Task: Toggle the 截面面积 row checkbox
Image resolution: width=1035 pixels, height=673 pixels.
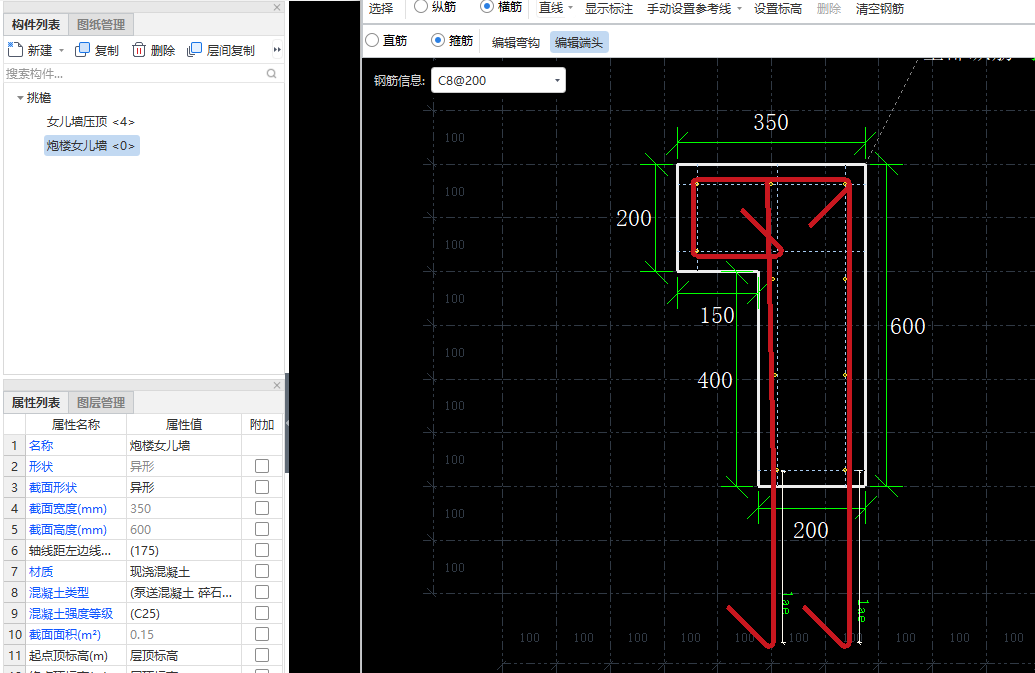Action: coord(262,634)
